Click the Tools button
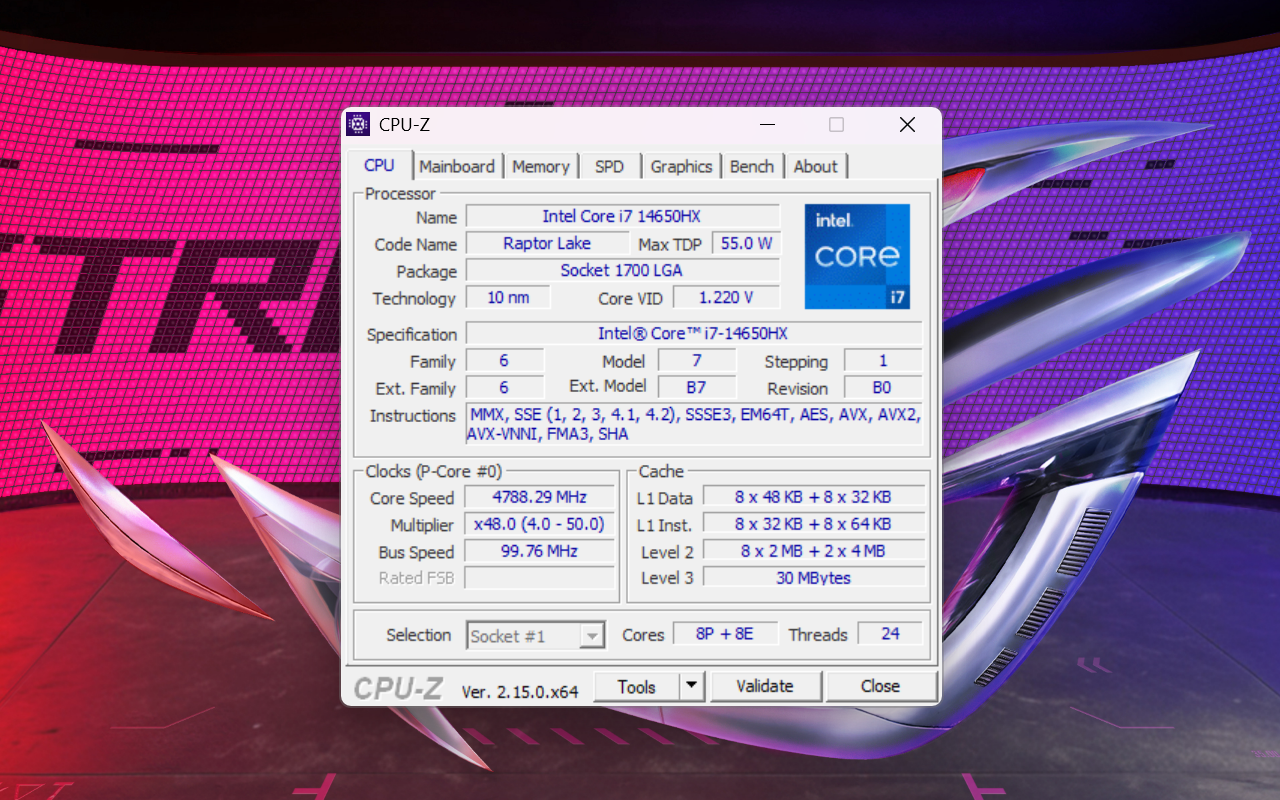 (x=637, y=686)
